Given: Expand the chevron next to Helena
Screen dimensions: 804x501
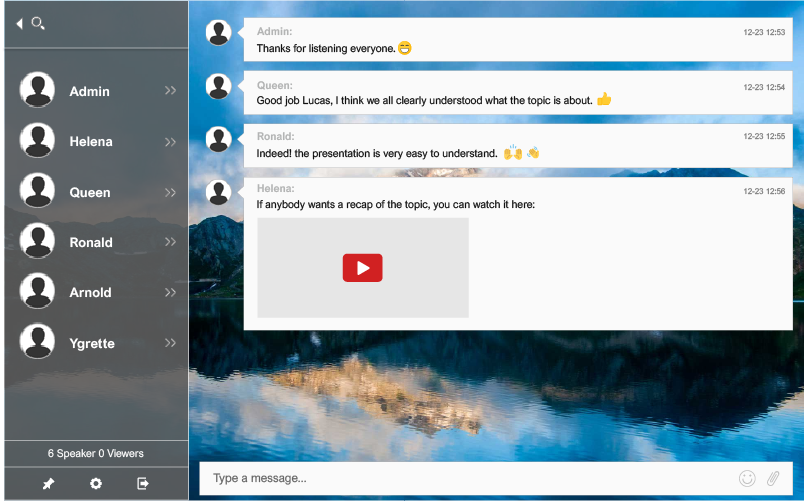Looking at the screenshot, I should pos(170,141).
